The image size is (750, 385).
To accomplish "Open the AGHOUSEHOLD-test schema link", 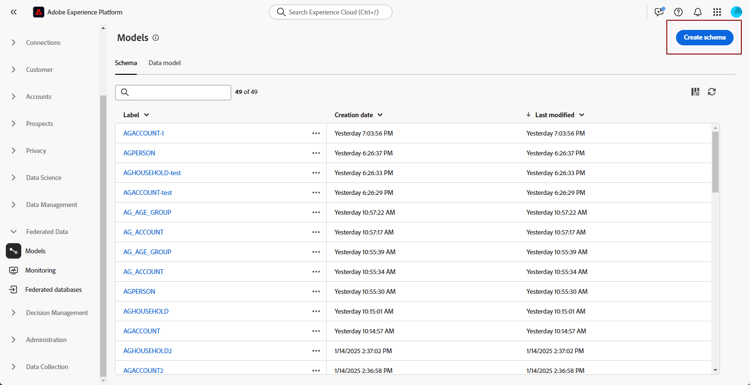I will (x=152, y=173).
